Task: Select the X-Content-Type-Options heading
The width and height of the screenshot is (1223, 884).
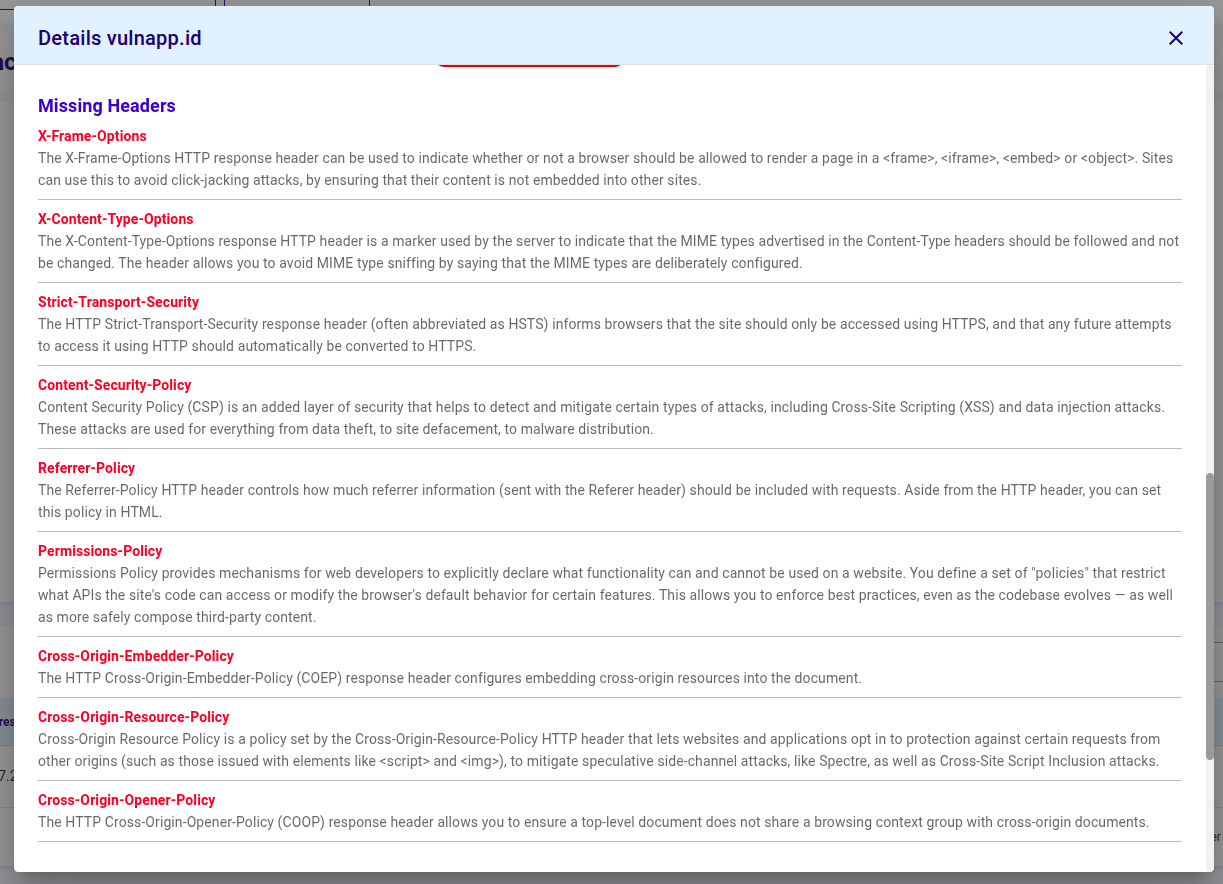Action: click(x=115, y=219)
